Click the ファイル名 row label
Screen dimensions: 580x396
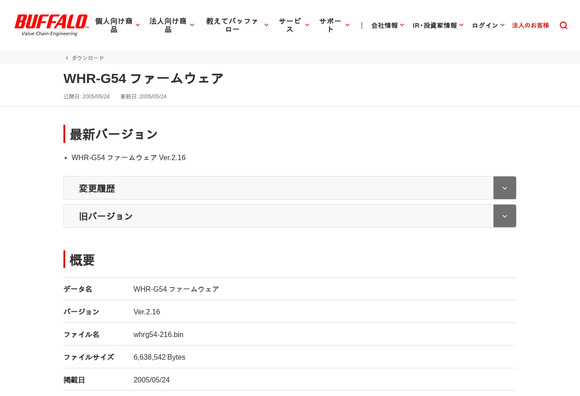coord(81,335)
